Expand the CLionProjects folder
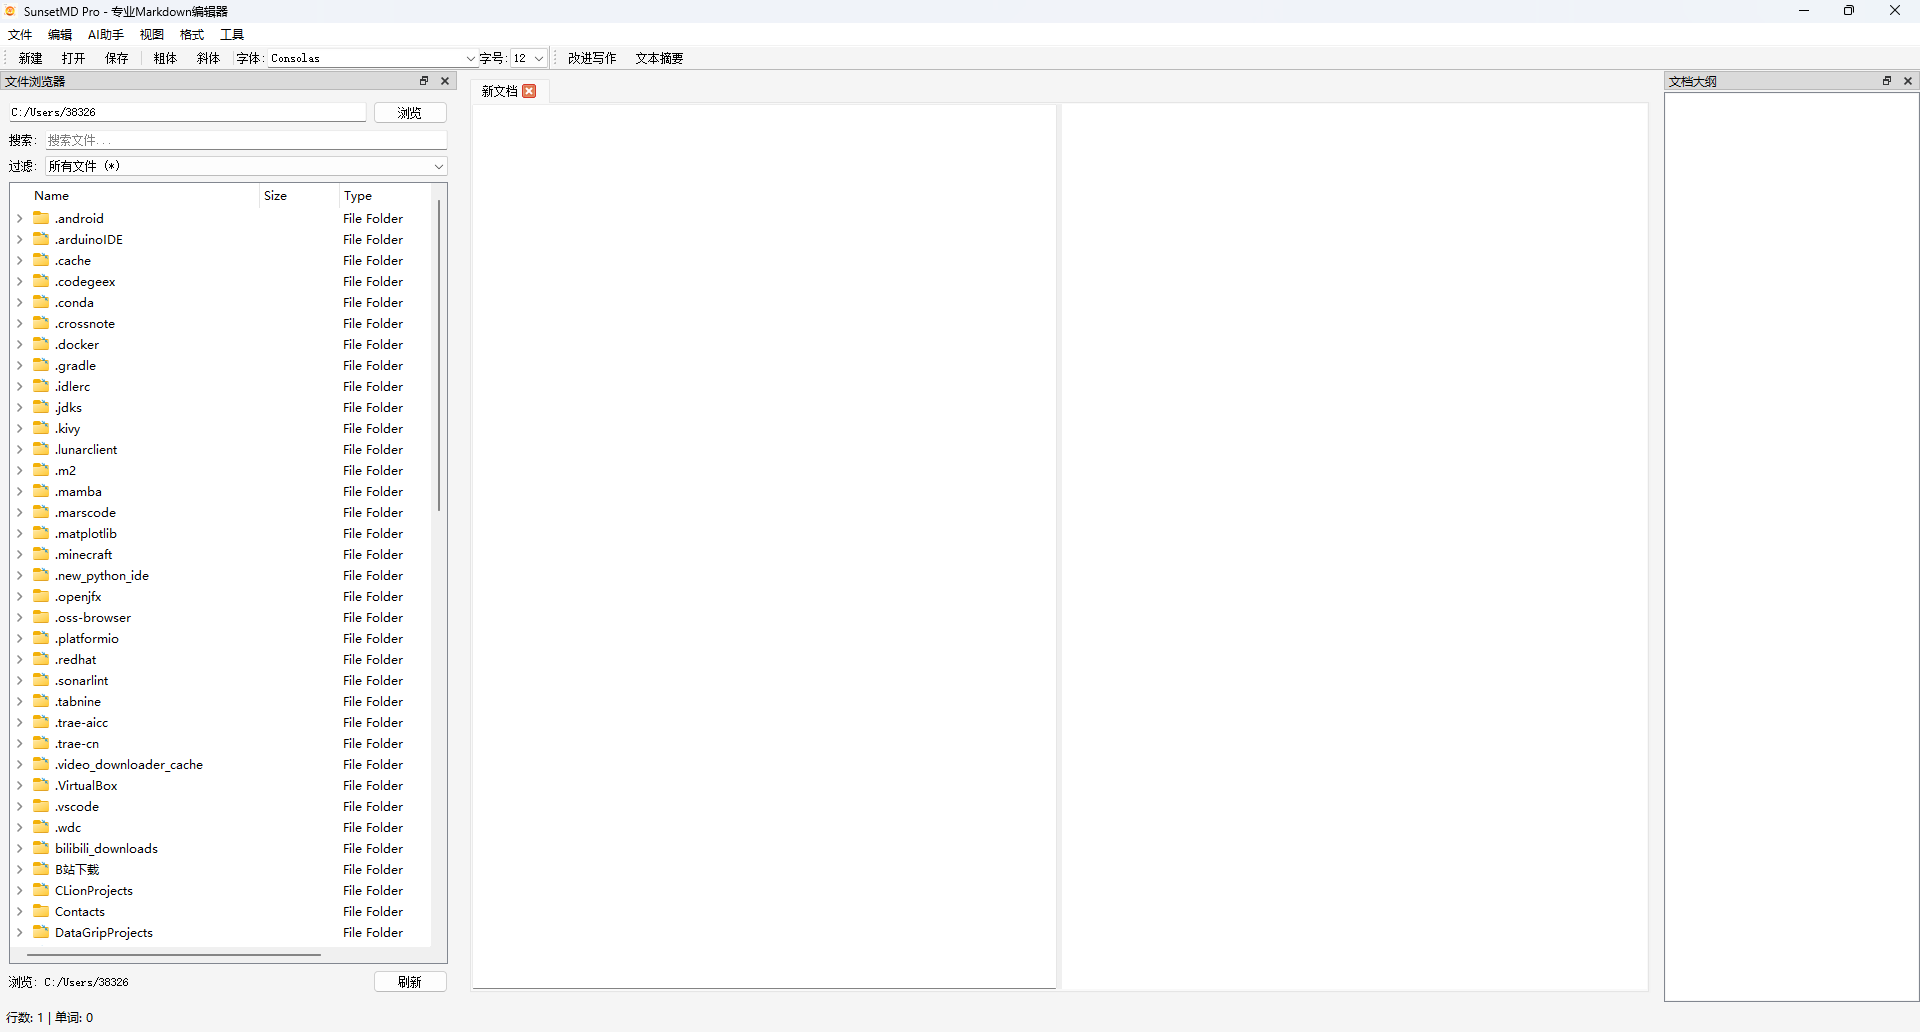 (x=19, y=890)
